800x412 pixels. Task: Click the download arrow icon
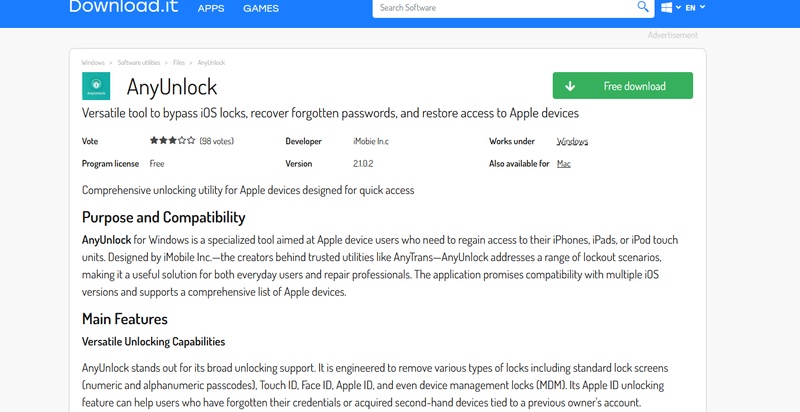[x=570, y=86]
